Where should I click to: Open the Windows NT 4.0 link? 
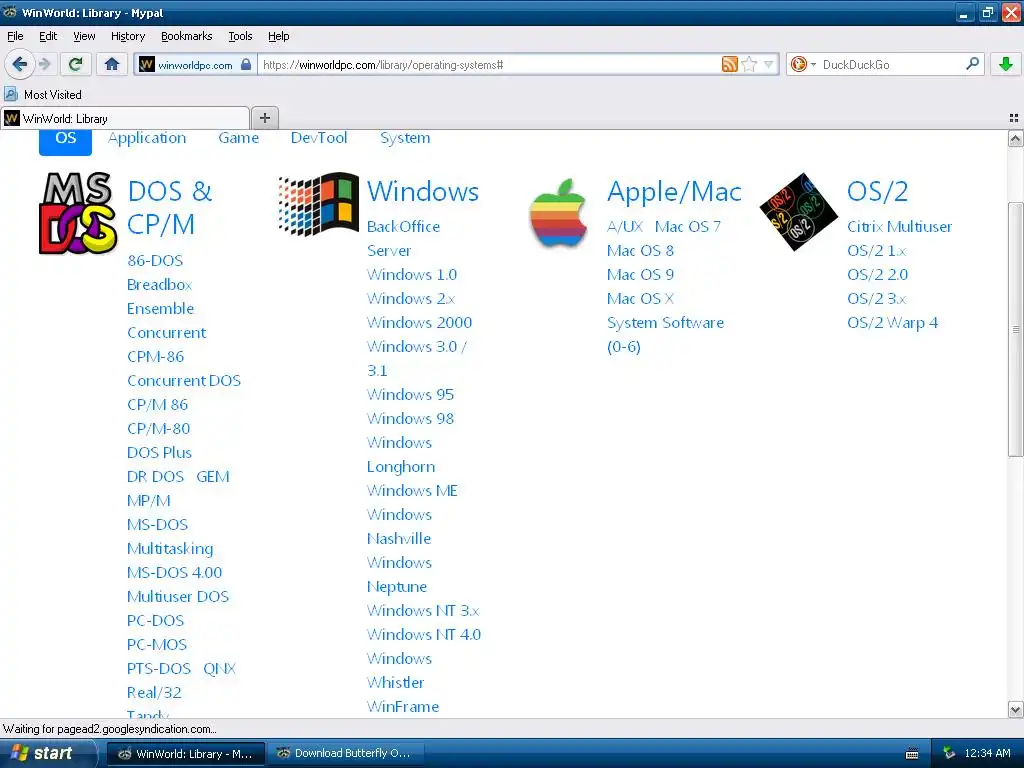tap(424, 635)
